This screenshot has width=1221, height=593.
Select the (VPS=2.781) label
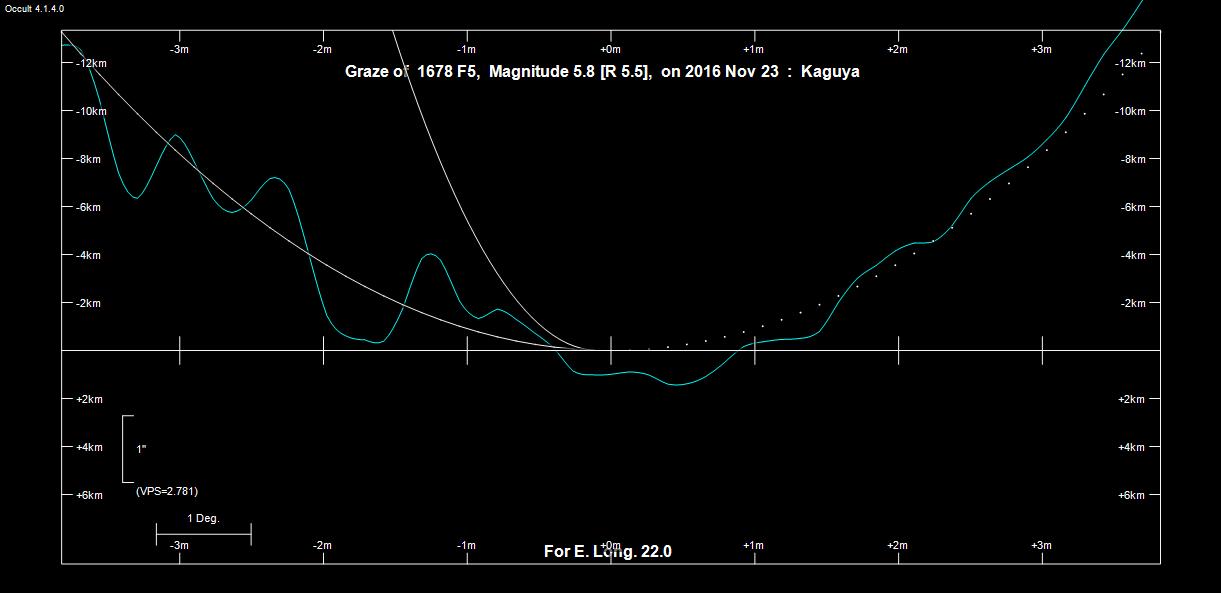click(173, 491)
